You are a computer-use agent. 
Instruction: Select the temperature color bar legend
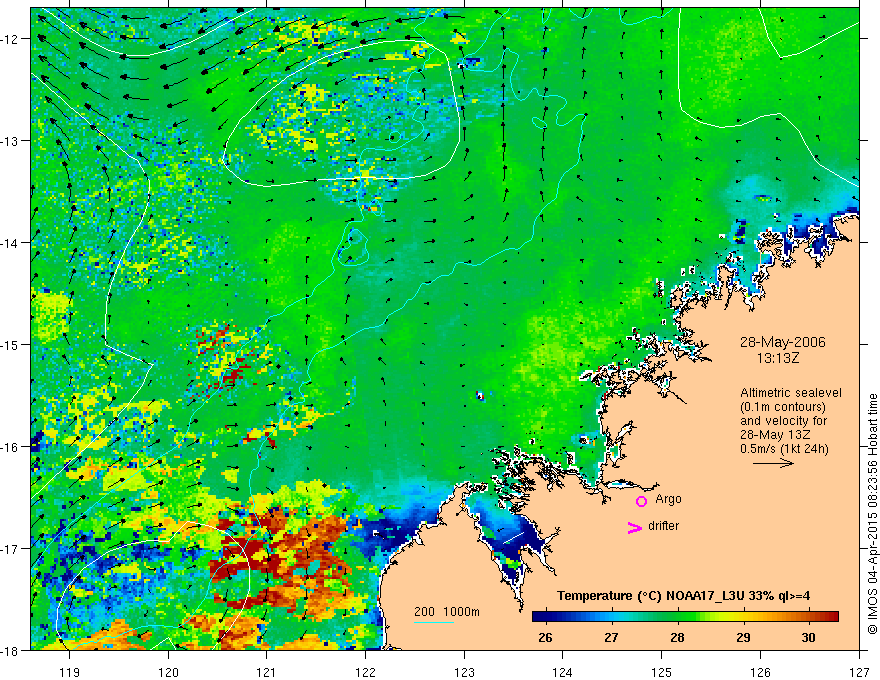tap(685, 617)
